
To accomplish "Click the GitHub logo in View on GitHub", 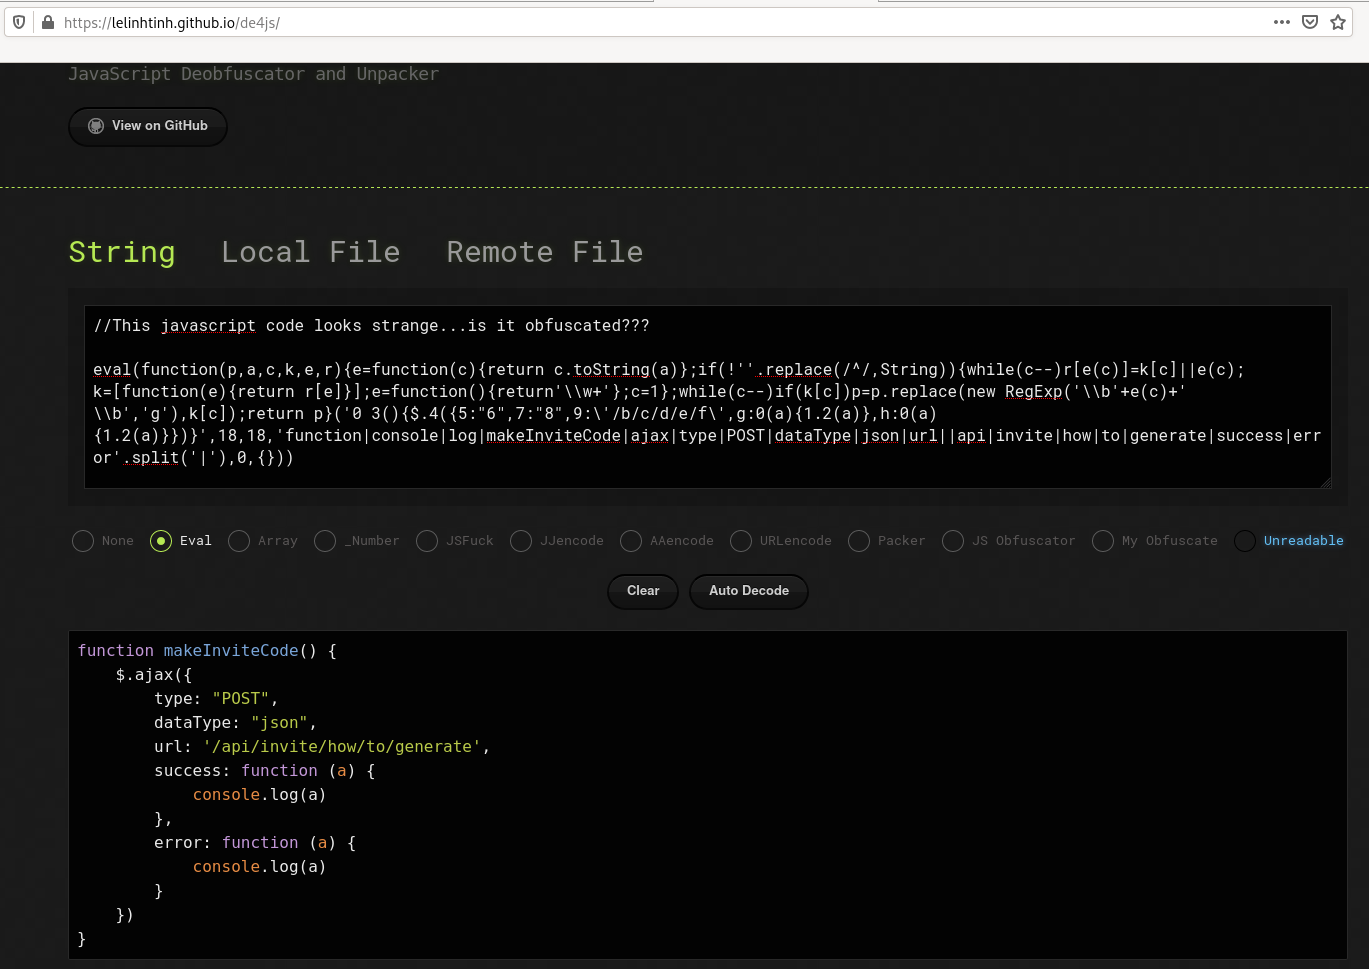I will pos(96,126).
